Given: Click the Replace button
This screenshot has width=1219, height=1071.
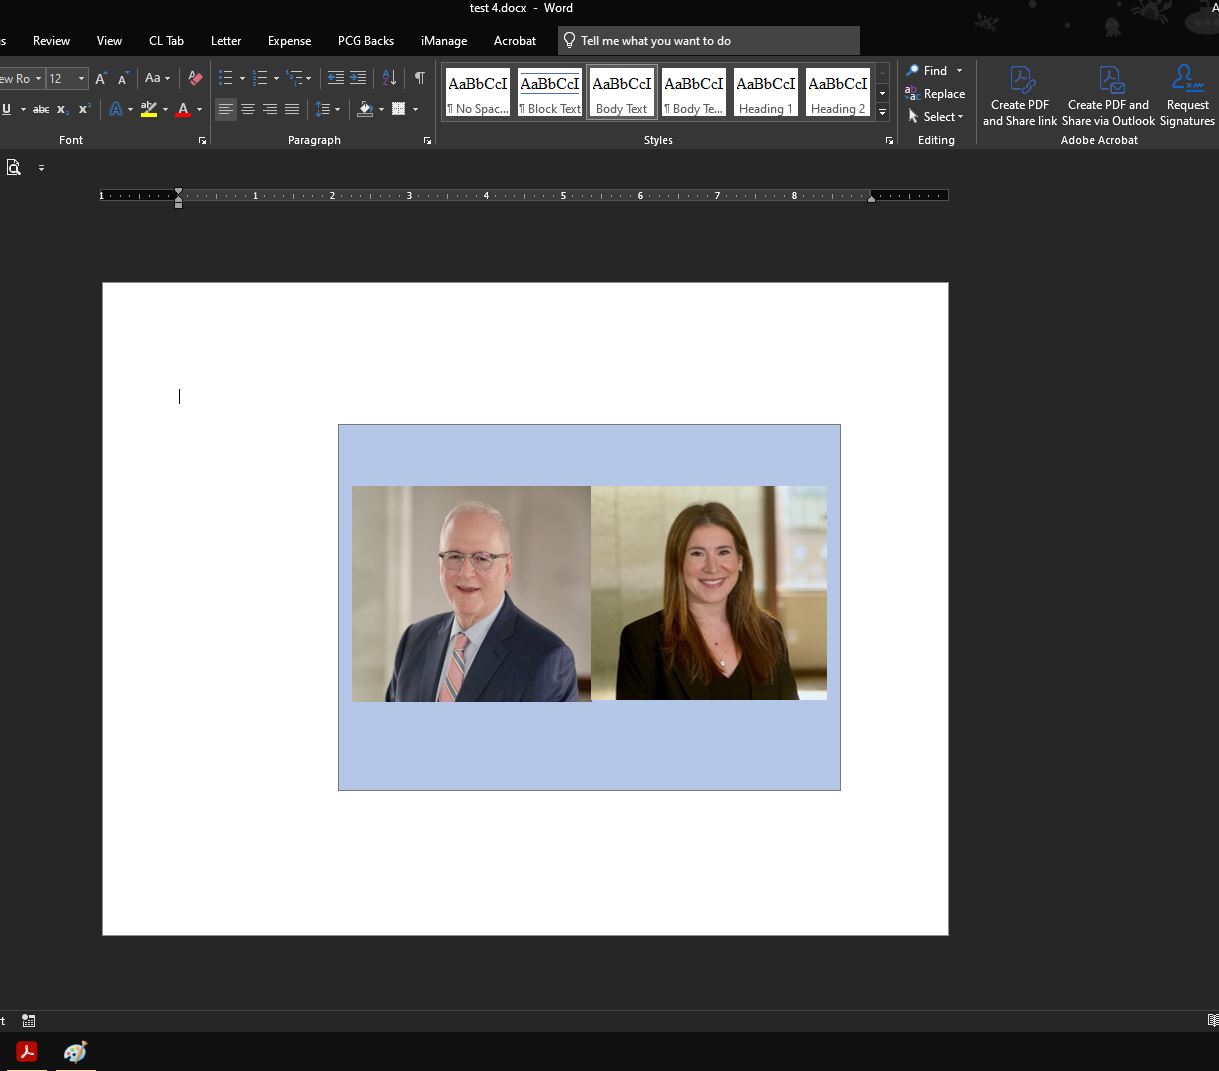Looking at the screenshot, I should click(935, 94).
